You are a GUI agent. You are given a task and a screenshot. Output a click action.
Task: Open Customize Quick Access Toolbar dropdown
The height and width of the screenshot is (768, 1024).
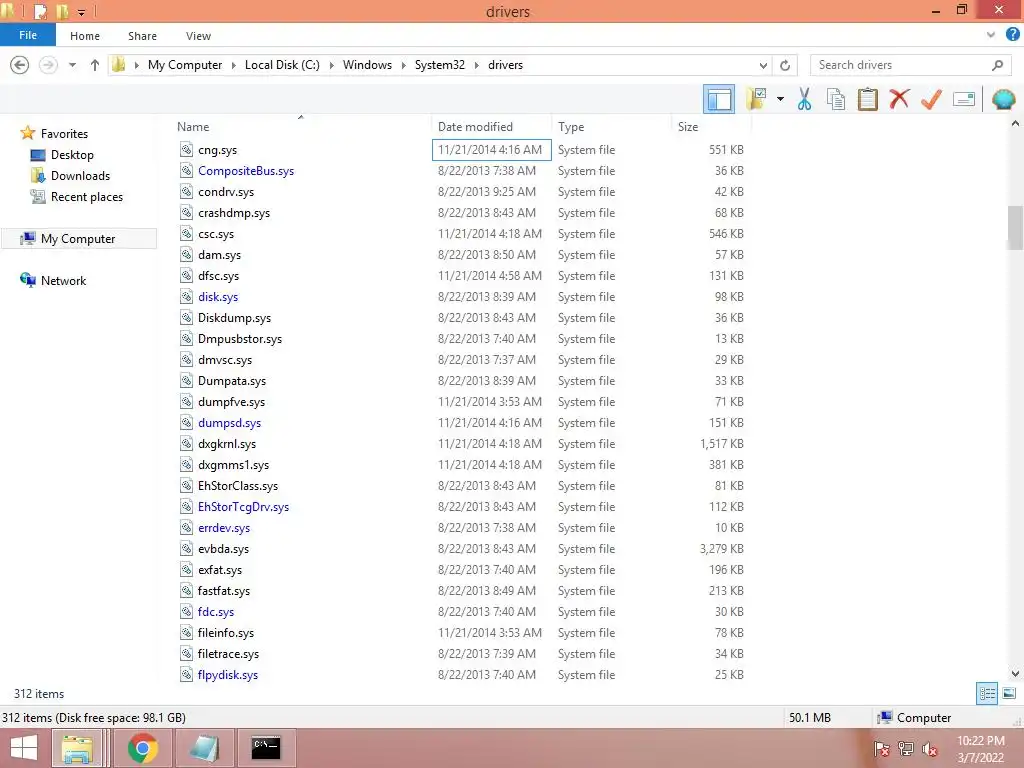[82, 12]
